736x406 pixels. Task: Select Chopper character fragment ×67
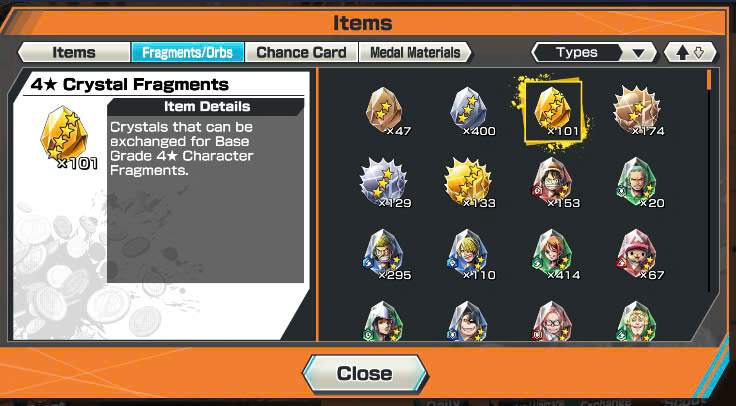[638, 255]
